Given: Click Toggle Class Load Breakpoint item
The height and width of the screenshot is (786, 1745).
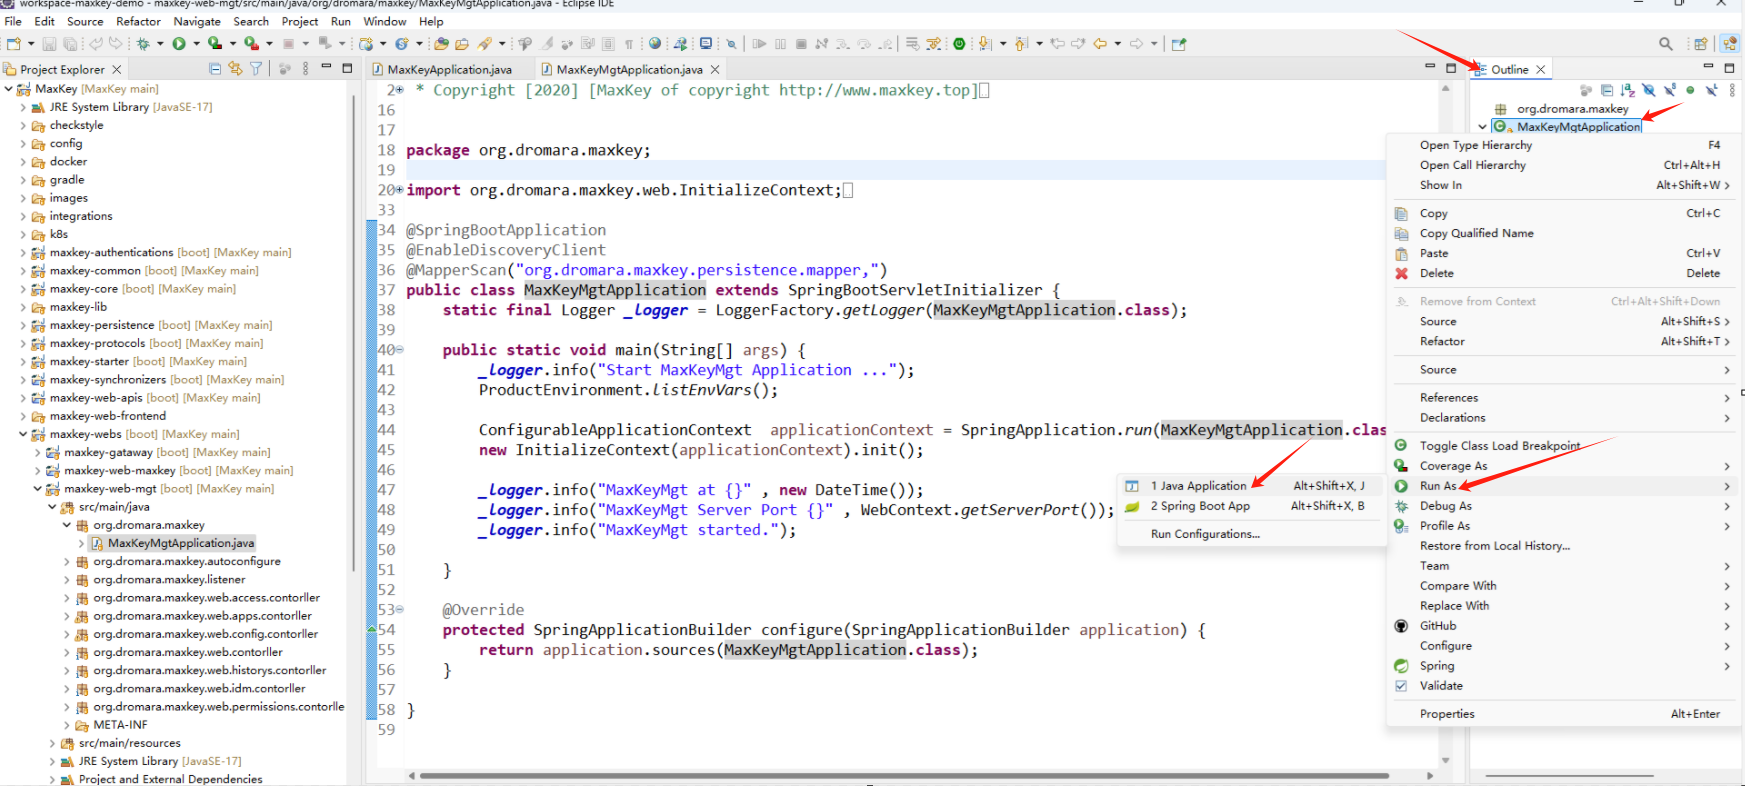Looking at the screenshot, I should (x=1563, y=446).
